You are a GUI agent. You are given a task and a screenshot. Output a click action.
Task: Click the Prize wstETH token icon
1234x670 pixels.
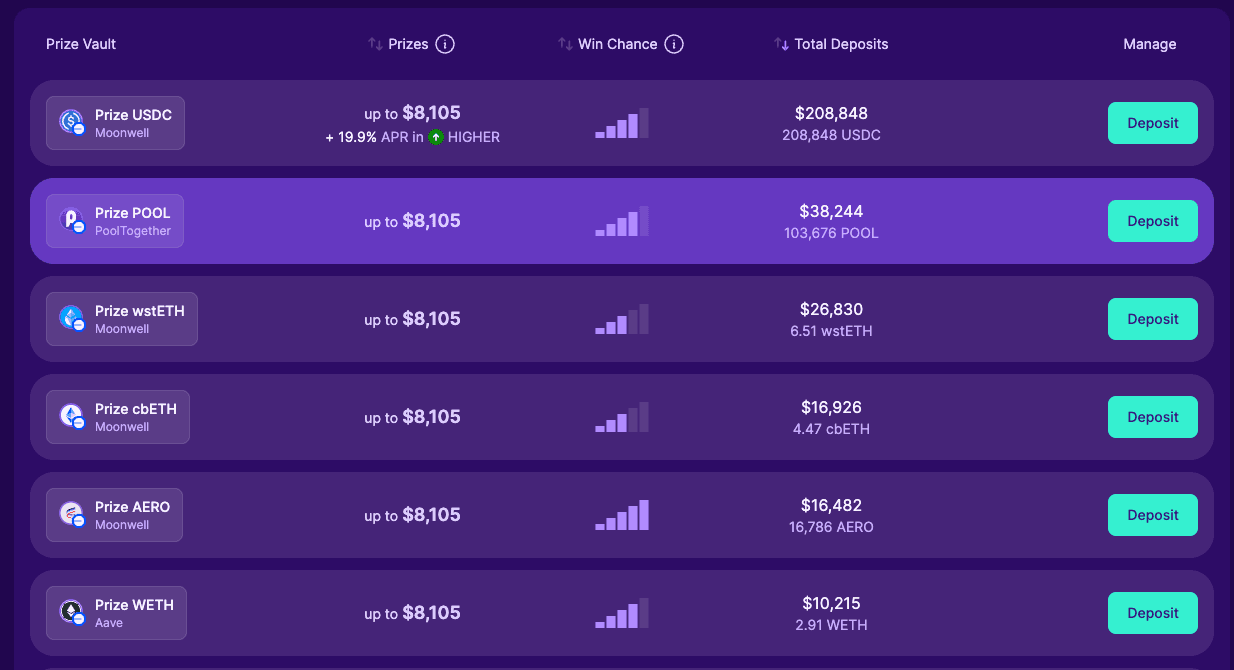[x=71, y=318]
